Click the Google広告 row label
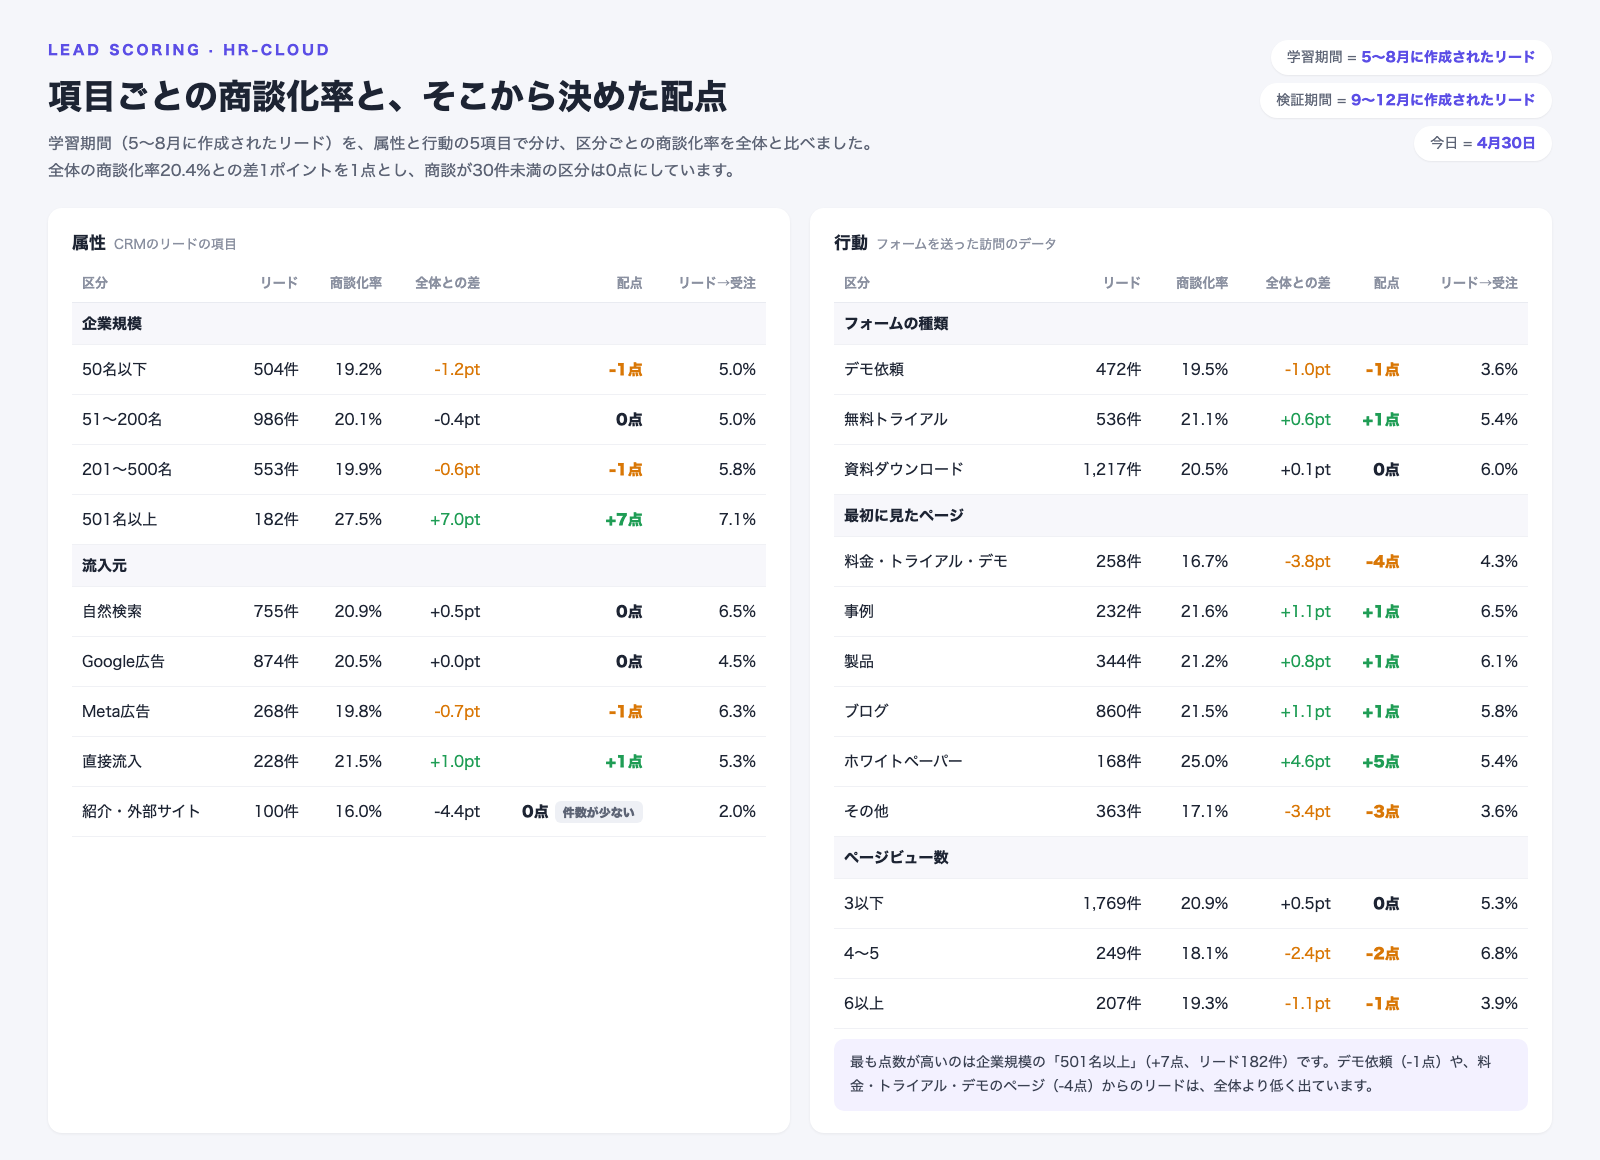The height and width of the screenshot is (1160, 1600). [x=123, y=661]
